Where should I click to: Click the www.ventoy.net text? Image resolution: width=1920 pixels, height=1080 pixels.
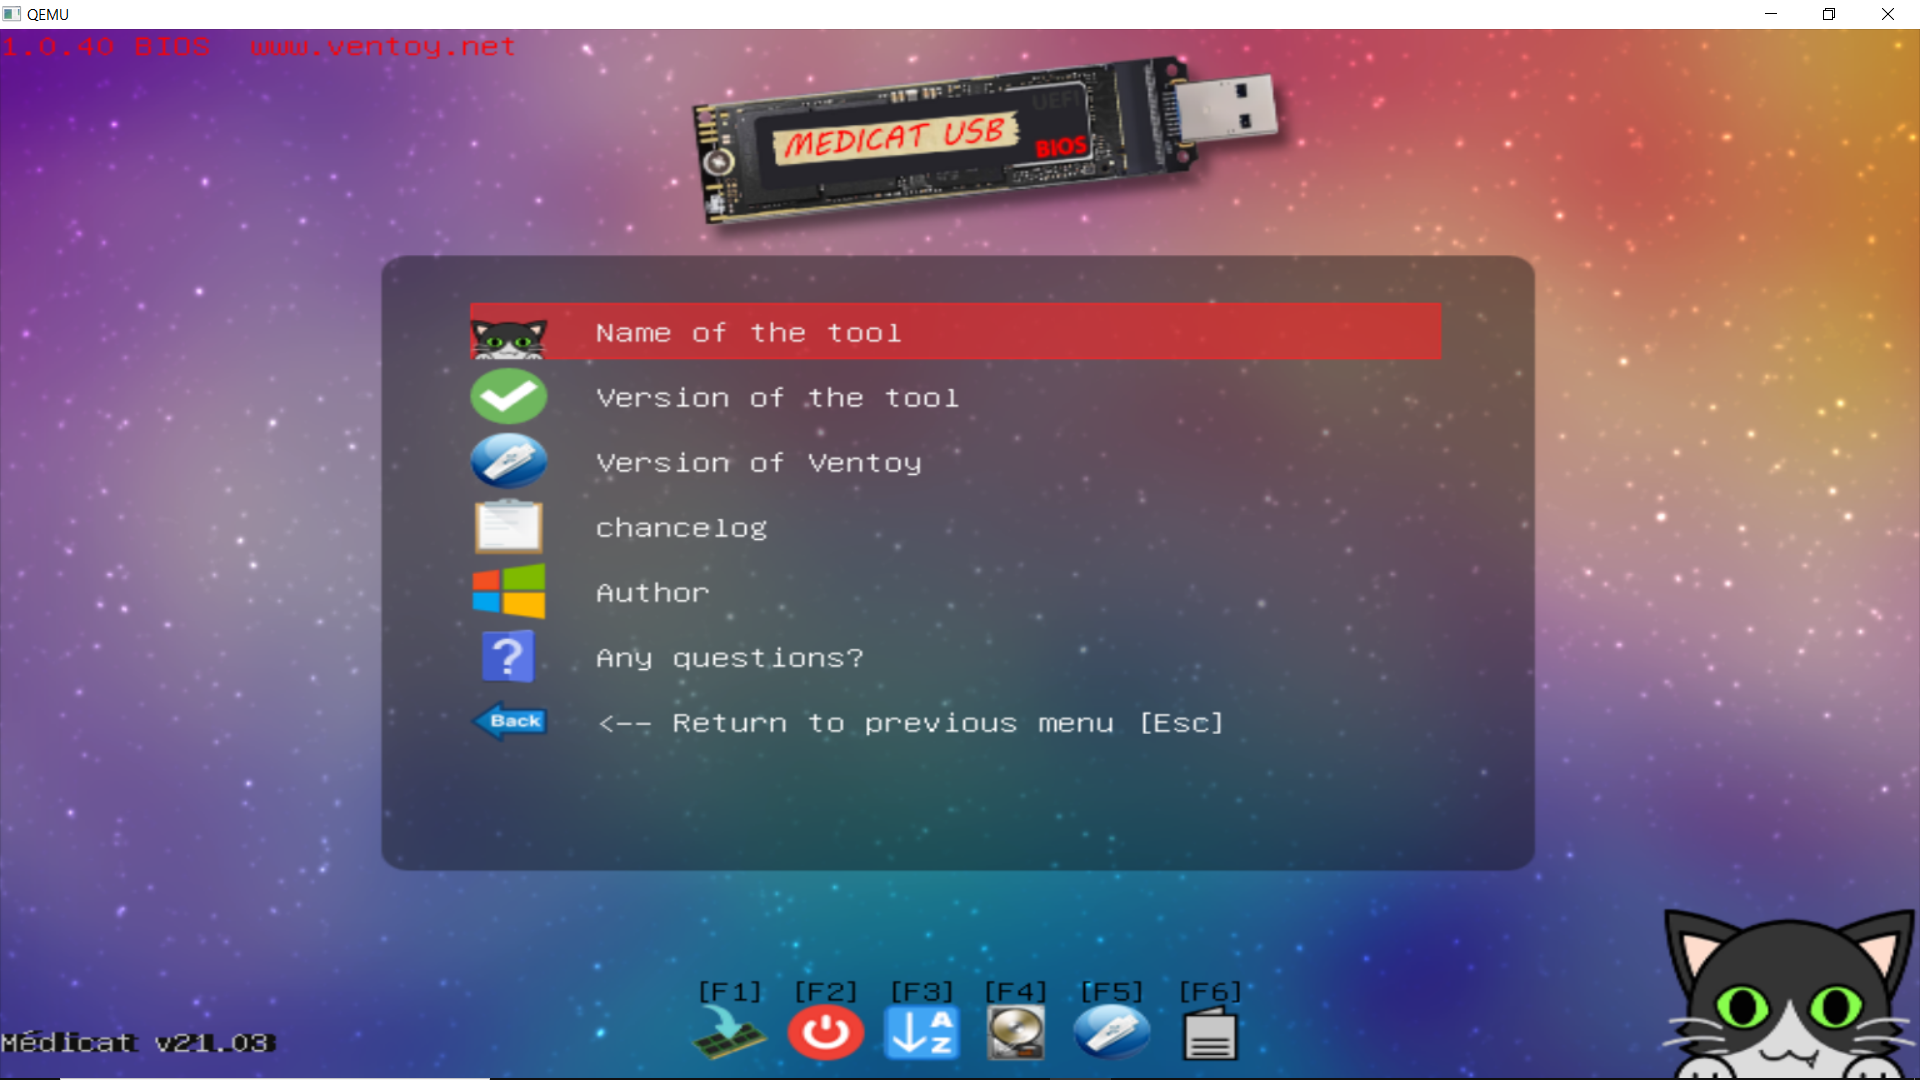point(383,47)
